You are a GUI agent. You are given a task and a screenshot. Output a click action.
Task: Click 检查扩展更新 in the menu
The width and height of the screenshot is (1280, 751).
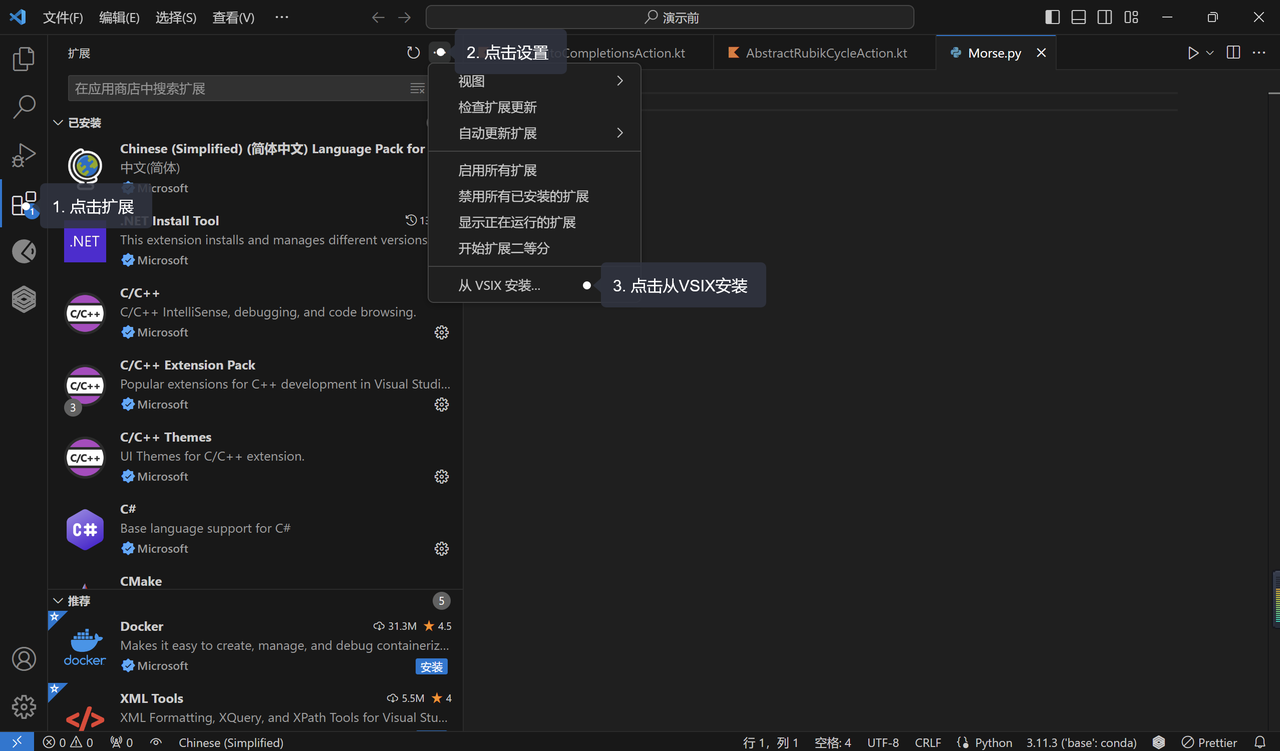(x=497, y=107)
